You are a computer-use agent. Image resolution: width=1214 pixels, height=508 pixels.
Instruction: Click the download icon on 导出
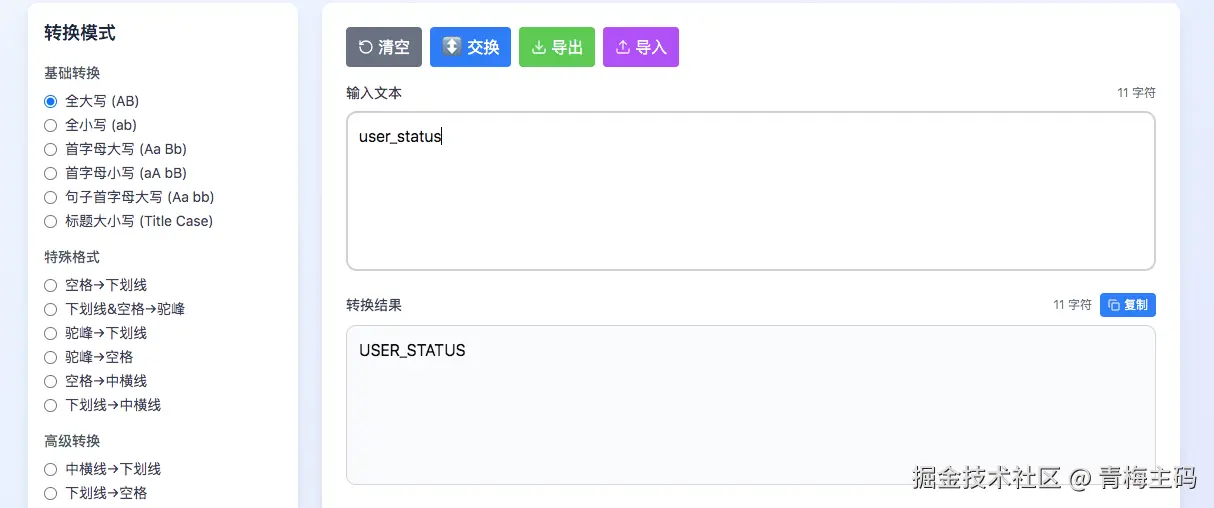point(538,47)
